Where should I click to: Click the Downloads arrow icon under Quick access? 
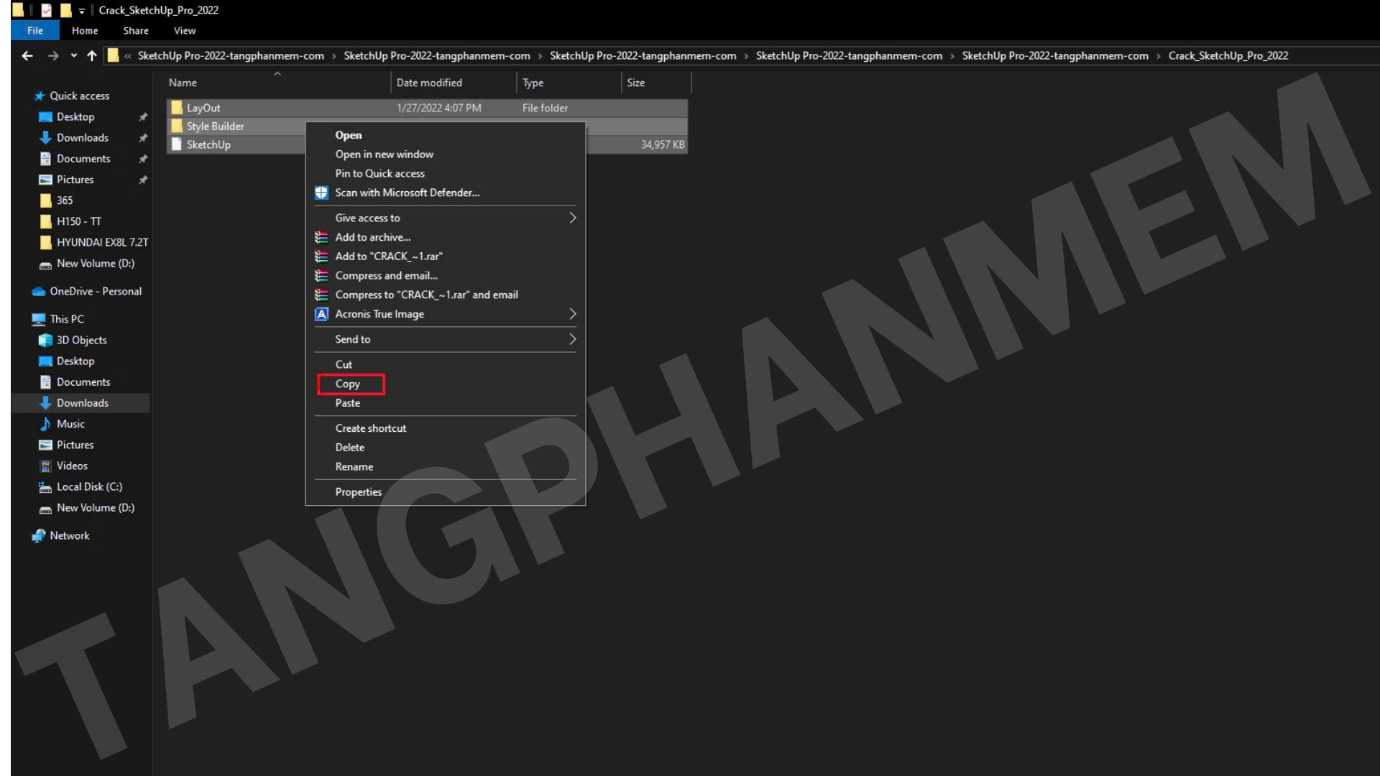(x=45, y=138)
